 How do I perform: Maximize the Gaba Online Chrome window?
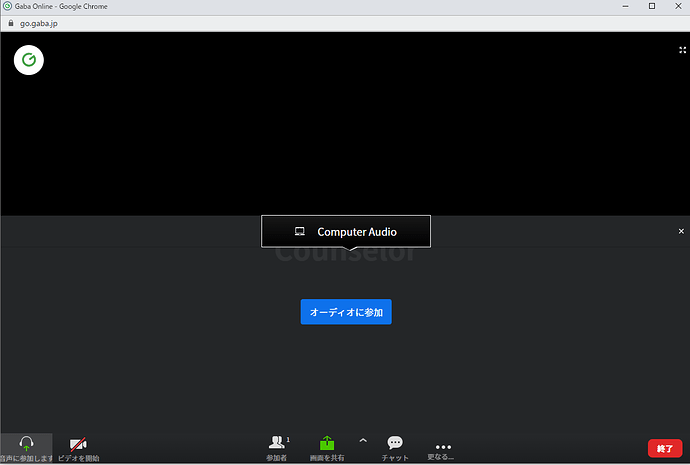pyautogui.click(x=652, y=6)
